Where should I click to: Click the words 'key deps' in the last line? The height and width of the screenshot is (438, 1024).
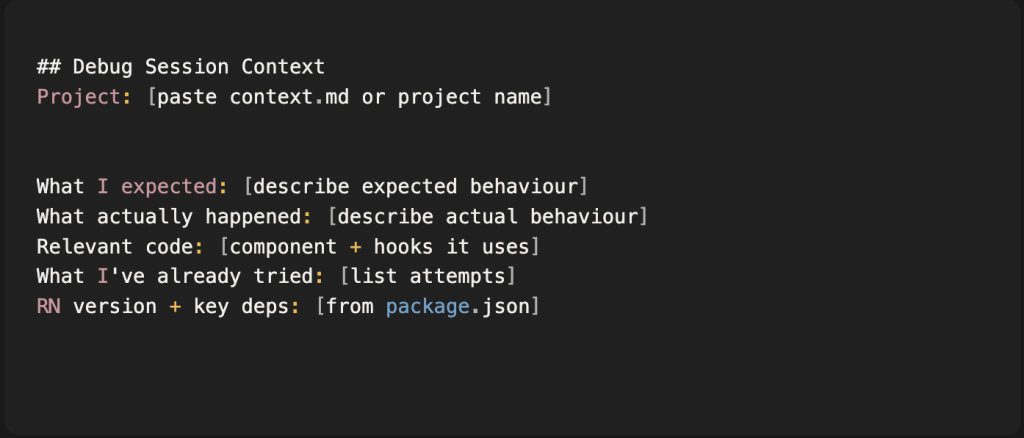click(x=241, y=306)
